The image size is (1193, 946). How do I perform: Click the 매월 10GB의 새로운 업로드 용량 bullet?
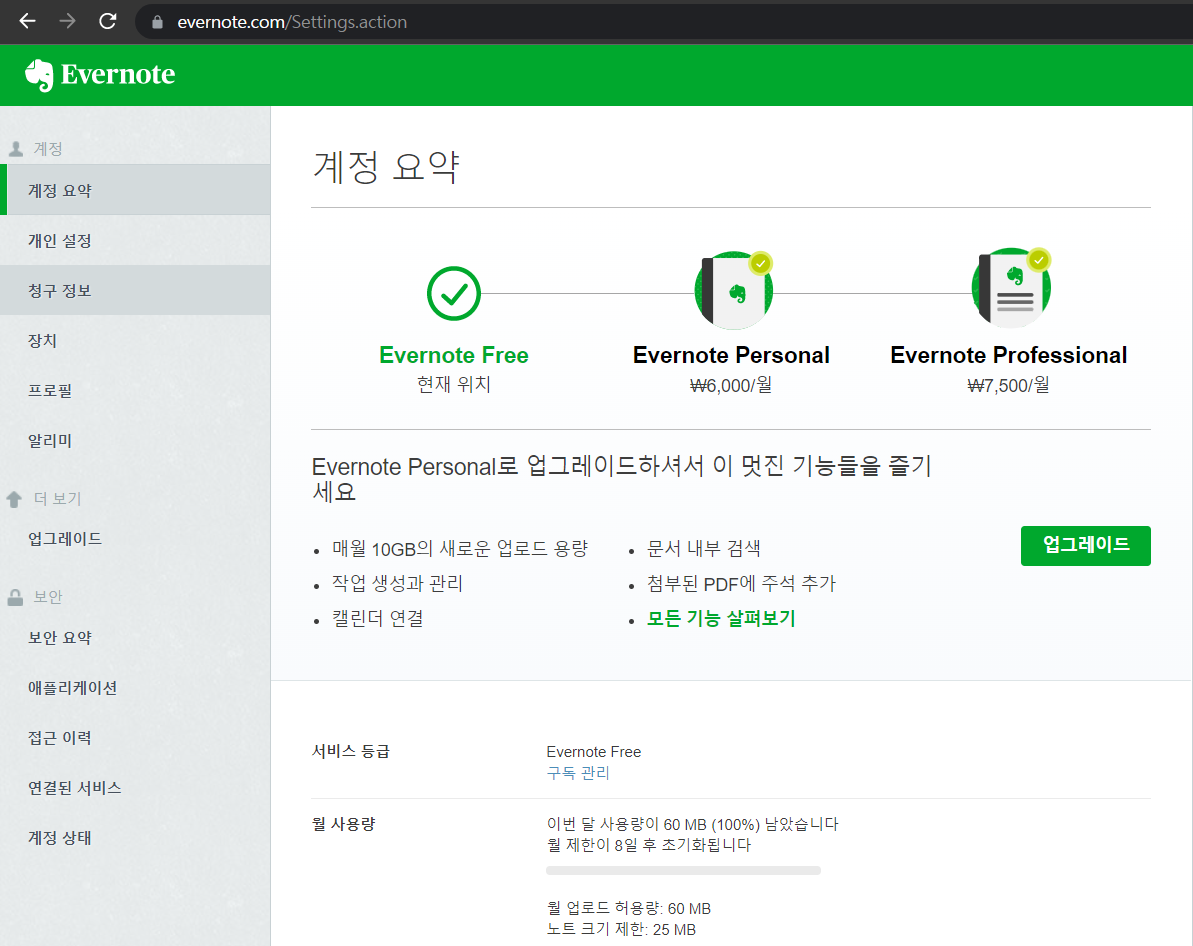coord(460,549)
